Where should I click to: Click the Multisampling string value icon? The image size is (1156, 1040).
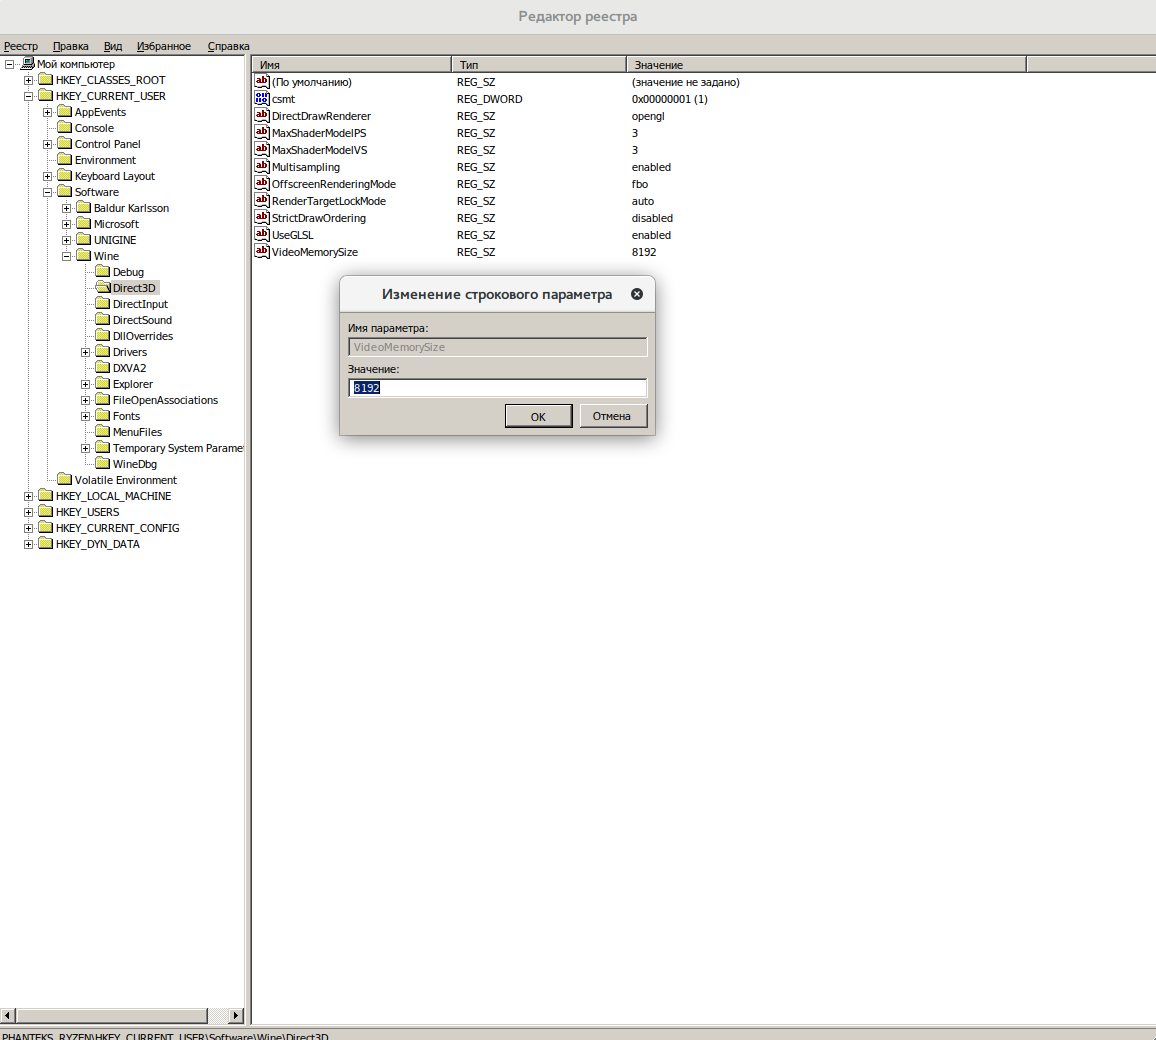click(262, 166)
